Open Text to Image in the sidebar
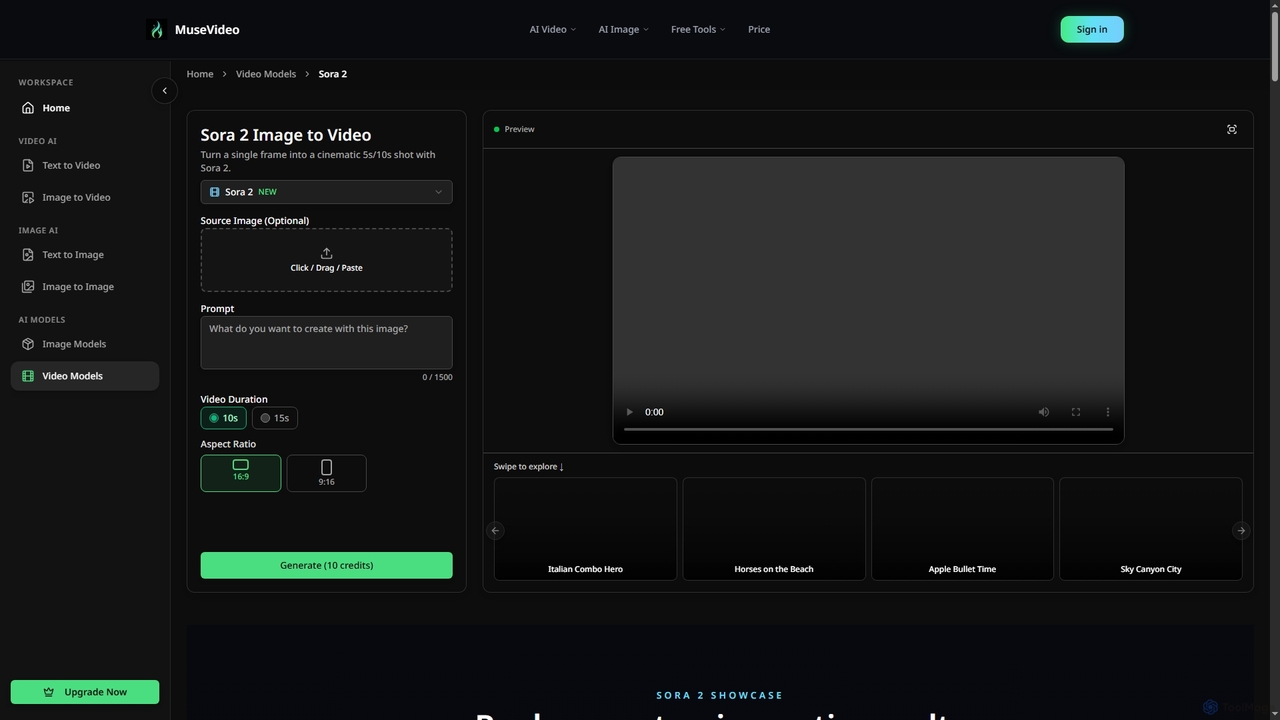The image size is (1280, 720). pyautogui.click(x=85, y=255)
